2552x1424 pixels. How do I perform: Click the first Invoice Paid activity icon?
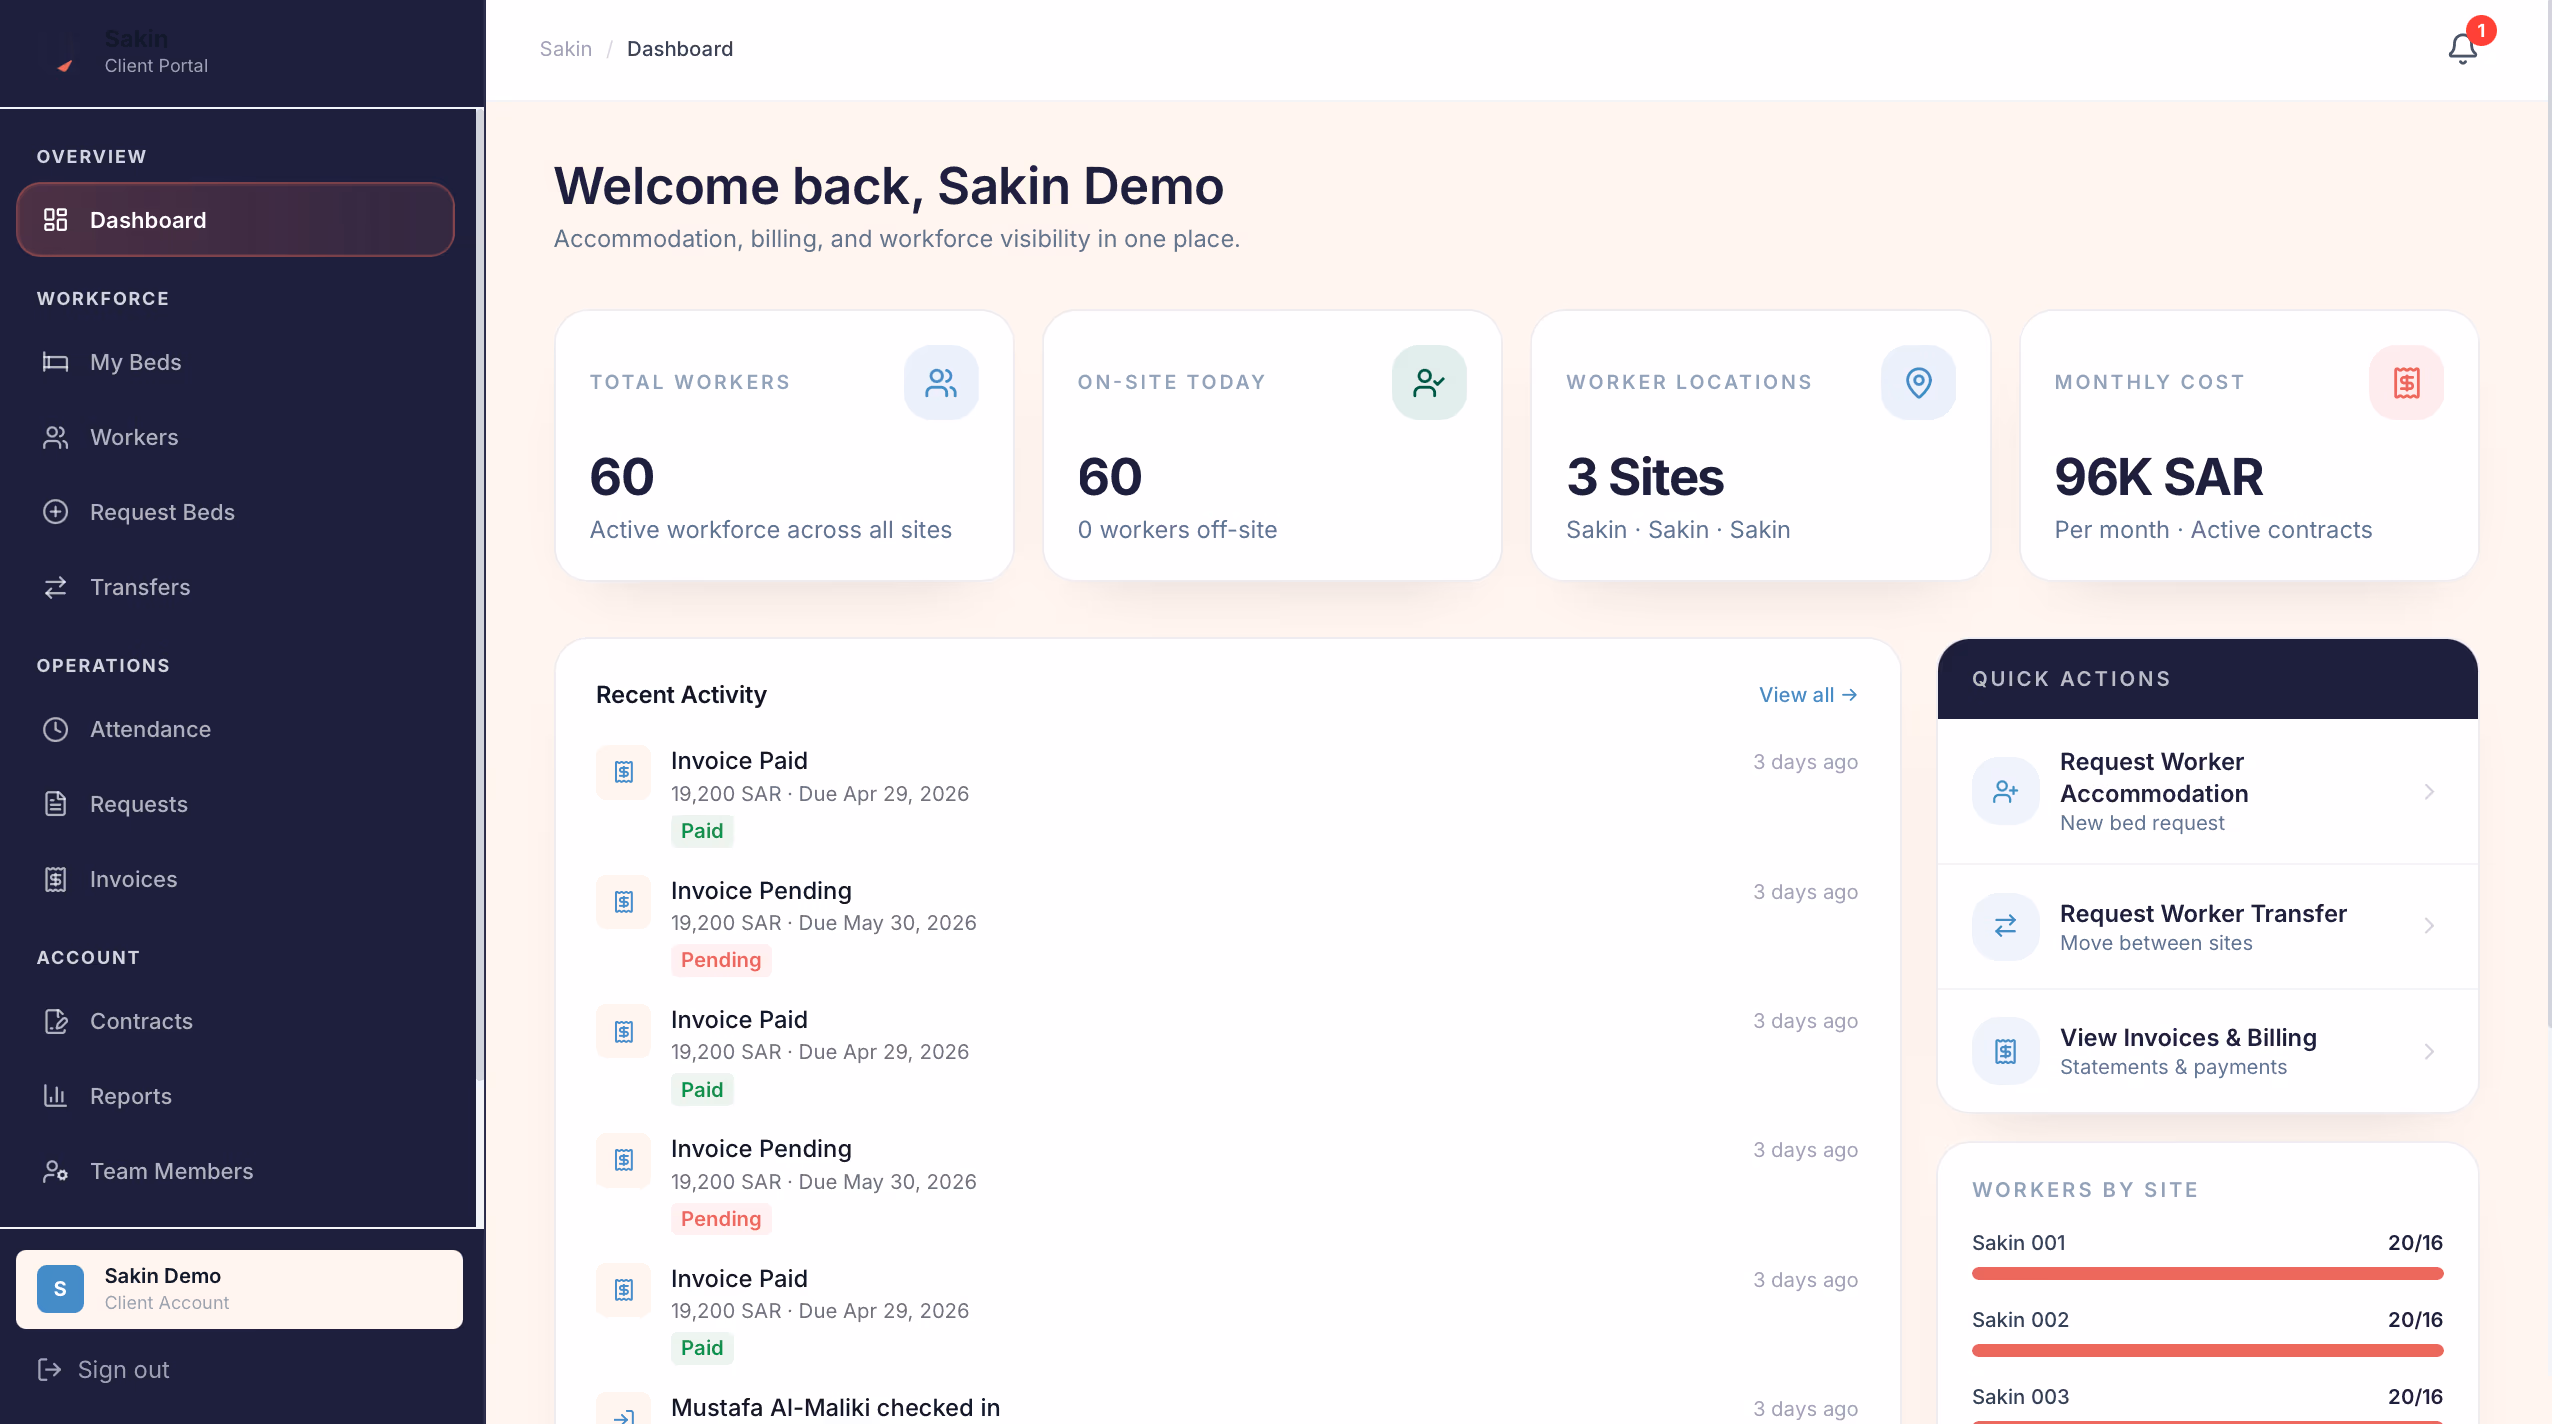(624, 772)
